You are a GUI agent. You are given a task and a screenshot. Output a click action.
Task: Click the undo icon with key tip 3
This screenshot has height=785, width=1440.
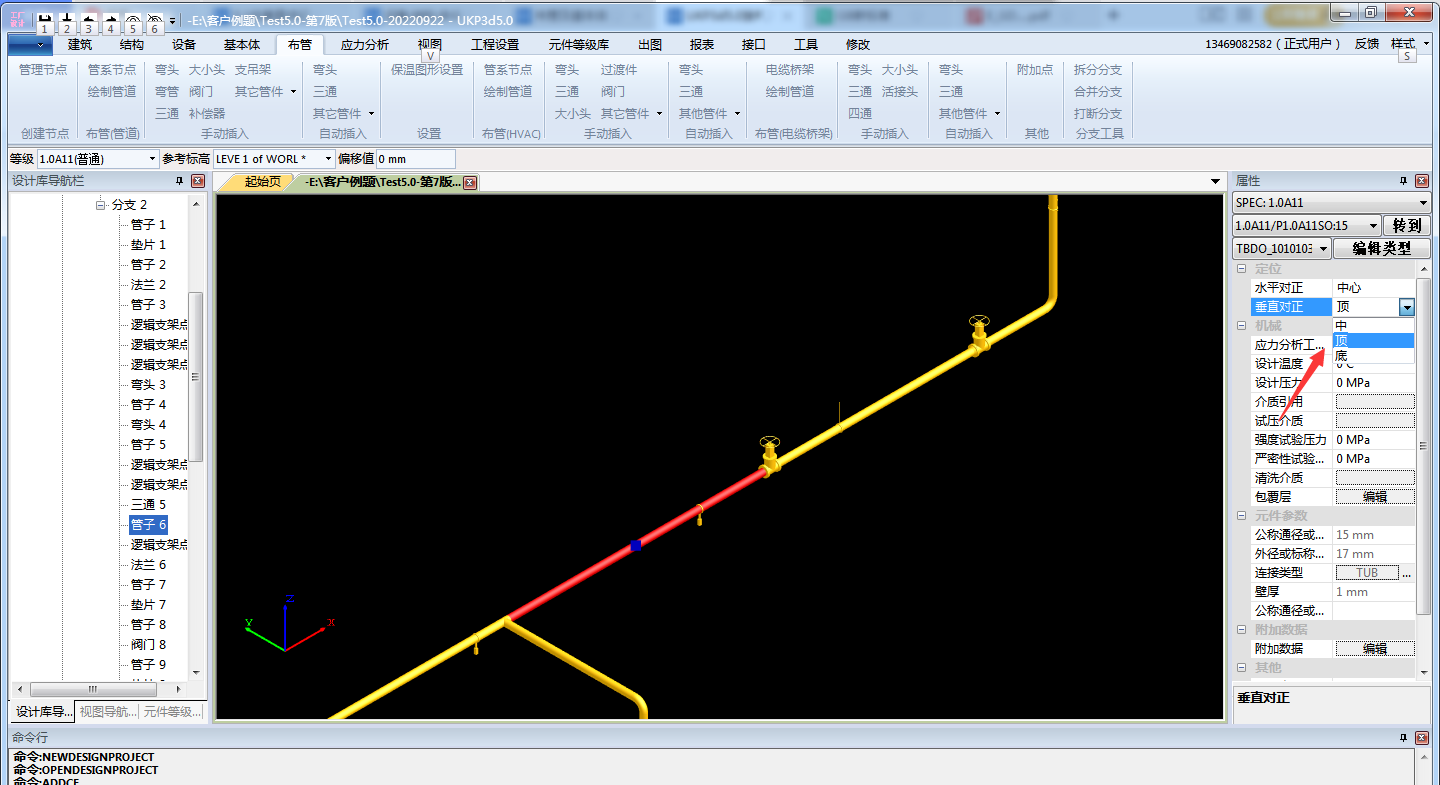click(88, 19)
